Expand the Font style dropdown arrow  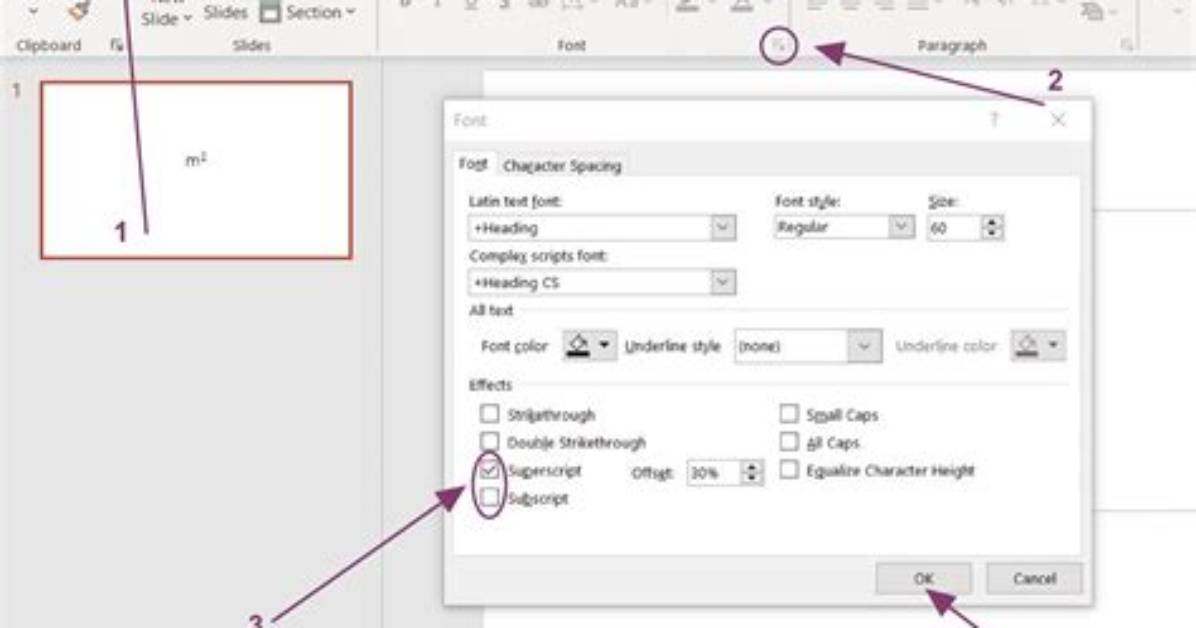(901, 227)
